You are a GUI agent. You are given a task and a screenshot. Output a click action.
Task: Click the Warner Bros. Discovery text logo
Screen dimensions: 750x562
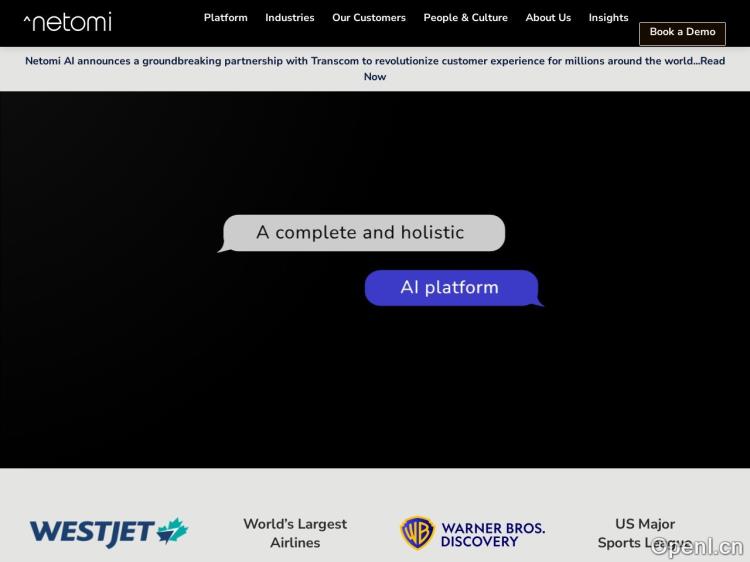pos(492,534)
